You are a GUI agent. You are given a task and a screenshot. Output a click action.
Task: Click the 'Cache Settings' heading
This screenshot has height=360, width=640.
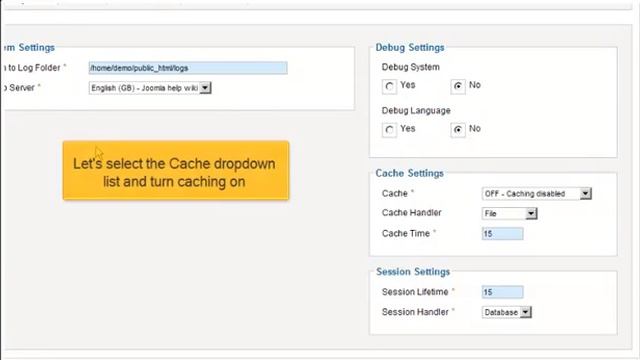pyautogui.click(x=409, y=173)
